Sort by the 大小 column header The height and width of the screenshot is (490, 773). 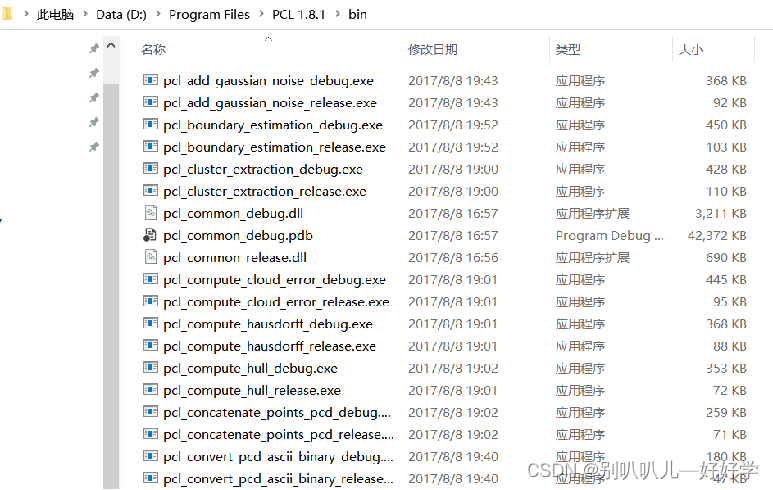point(691,49)
